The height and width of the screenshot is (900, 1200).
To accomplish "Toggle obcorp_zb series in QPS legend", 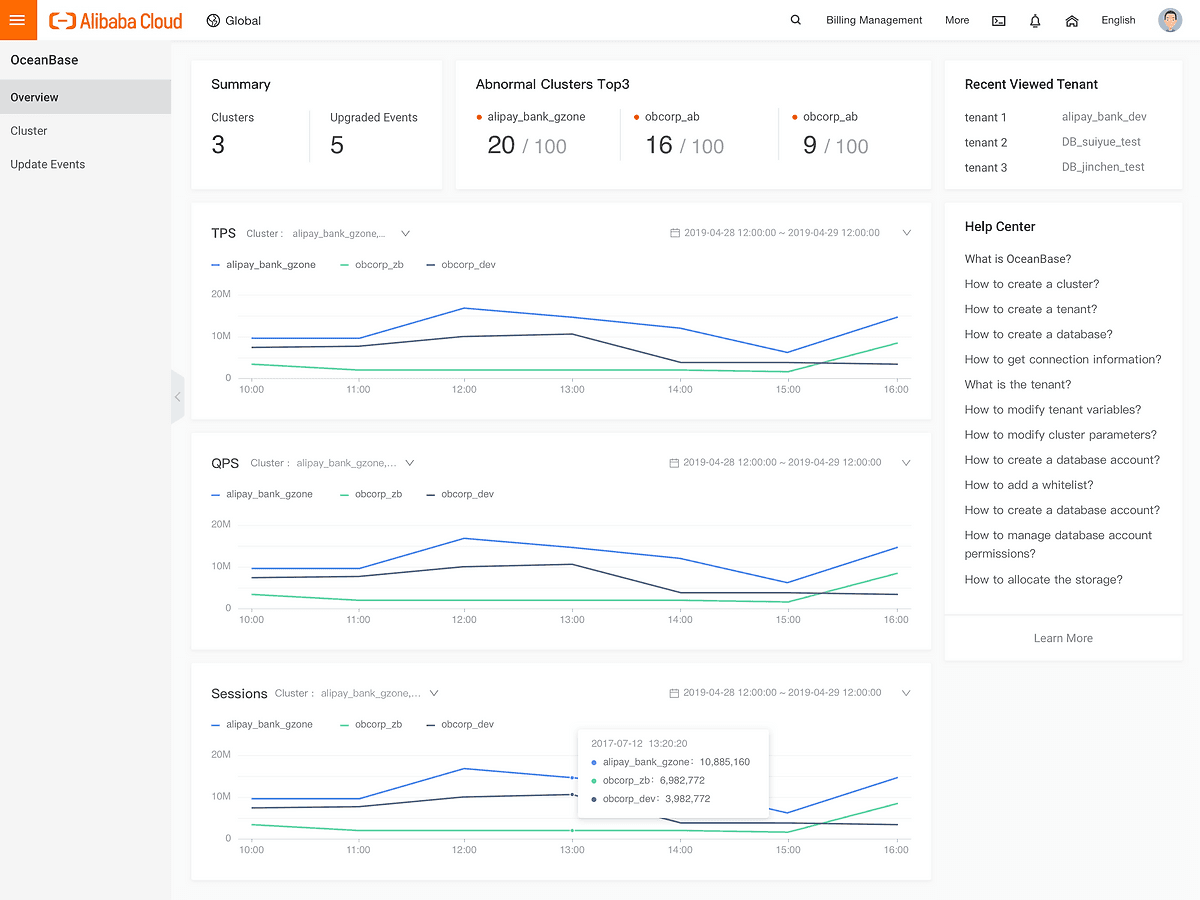I will (371, 494).
